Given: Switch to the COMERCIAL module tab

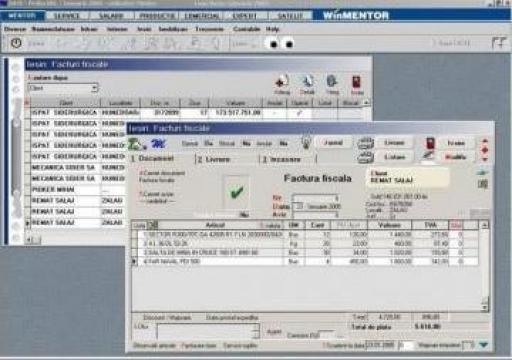Looking at the screenshot, I should (x=202, y=16).
